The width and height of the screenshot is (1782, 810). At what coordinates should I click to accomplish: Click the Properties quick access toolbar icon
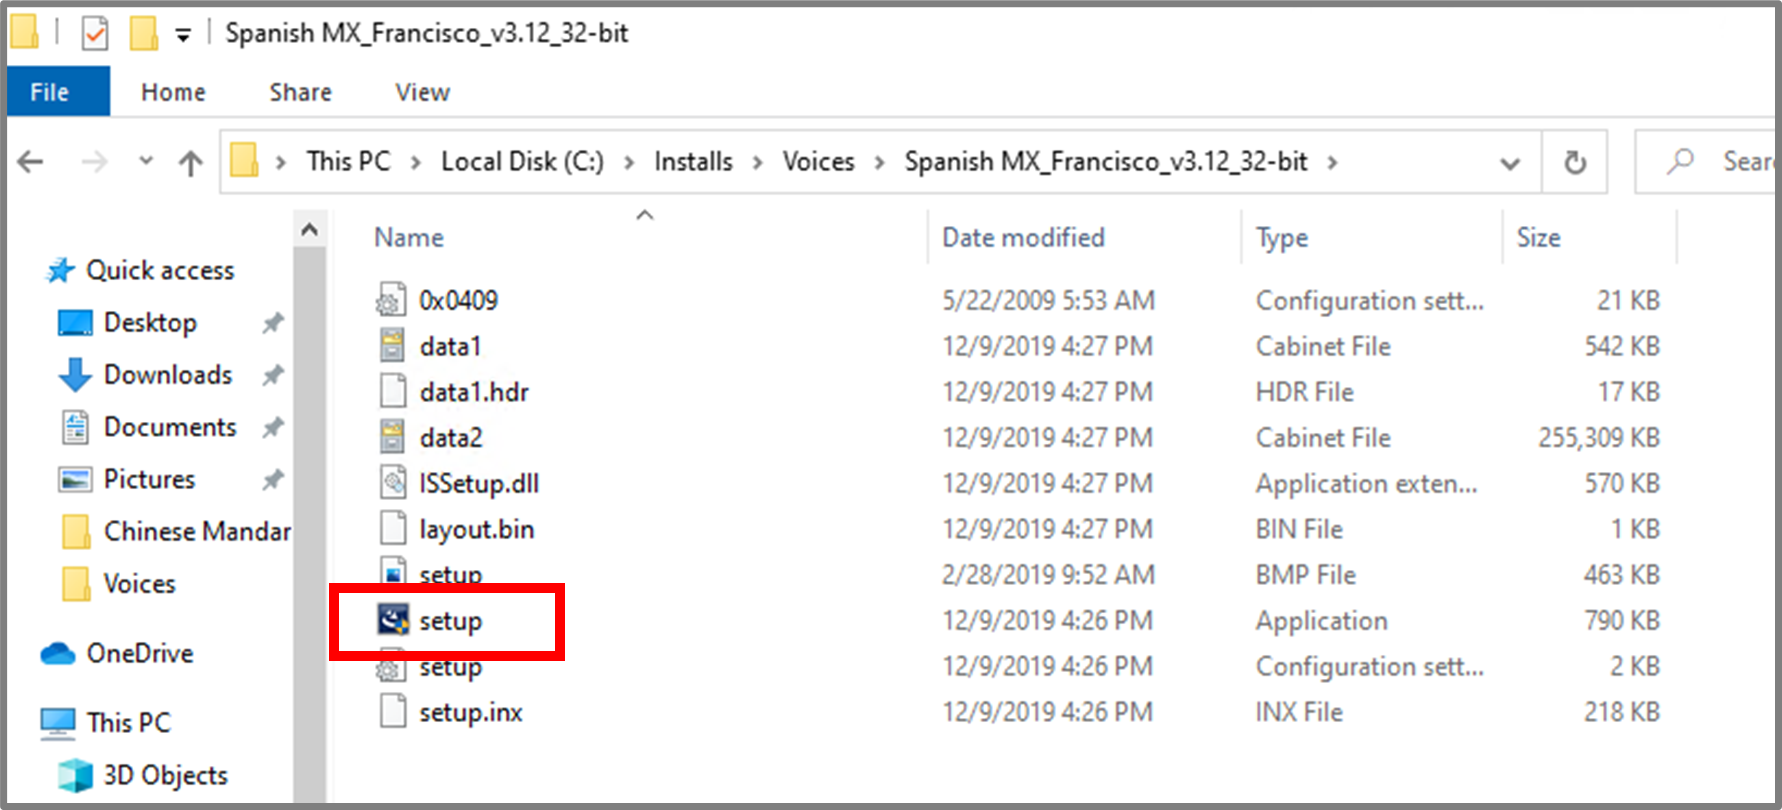94,34
